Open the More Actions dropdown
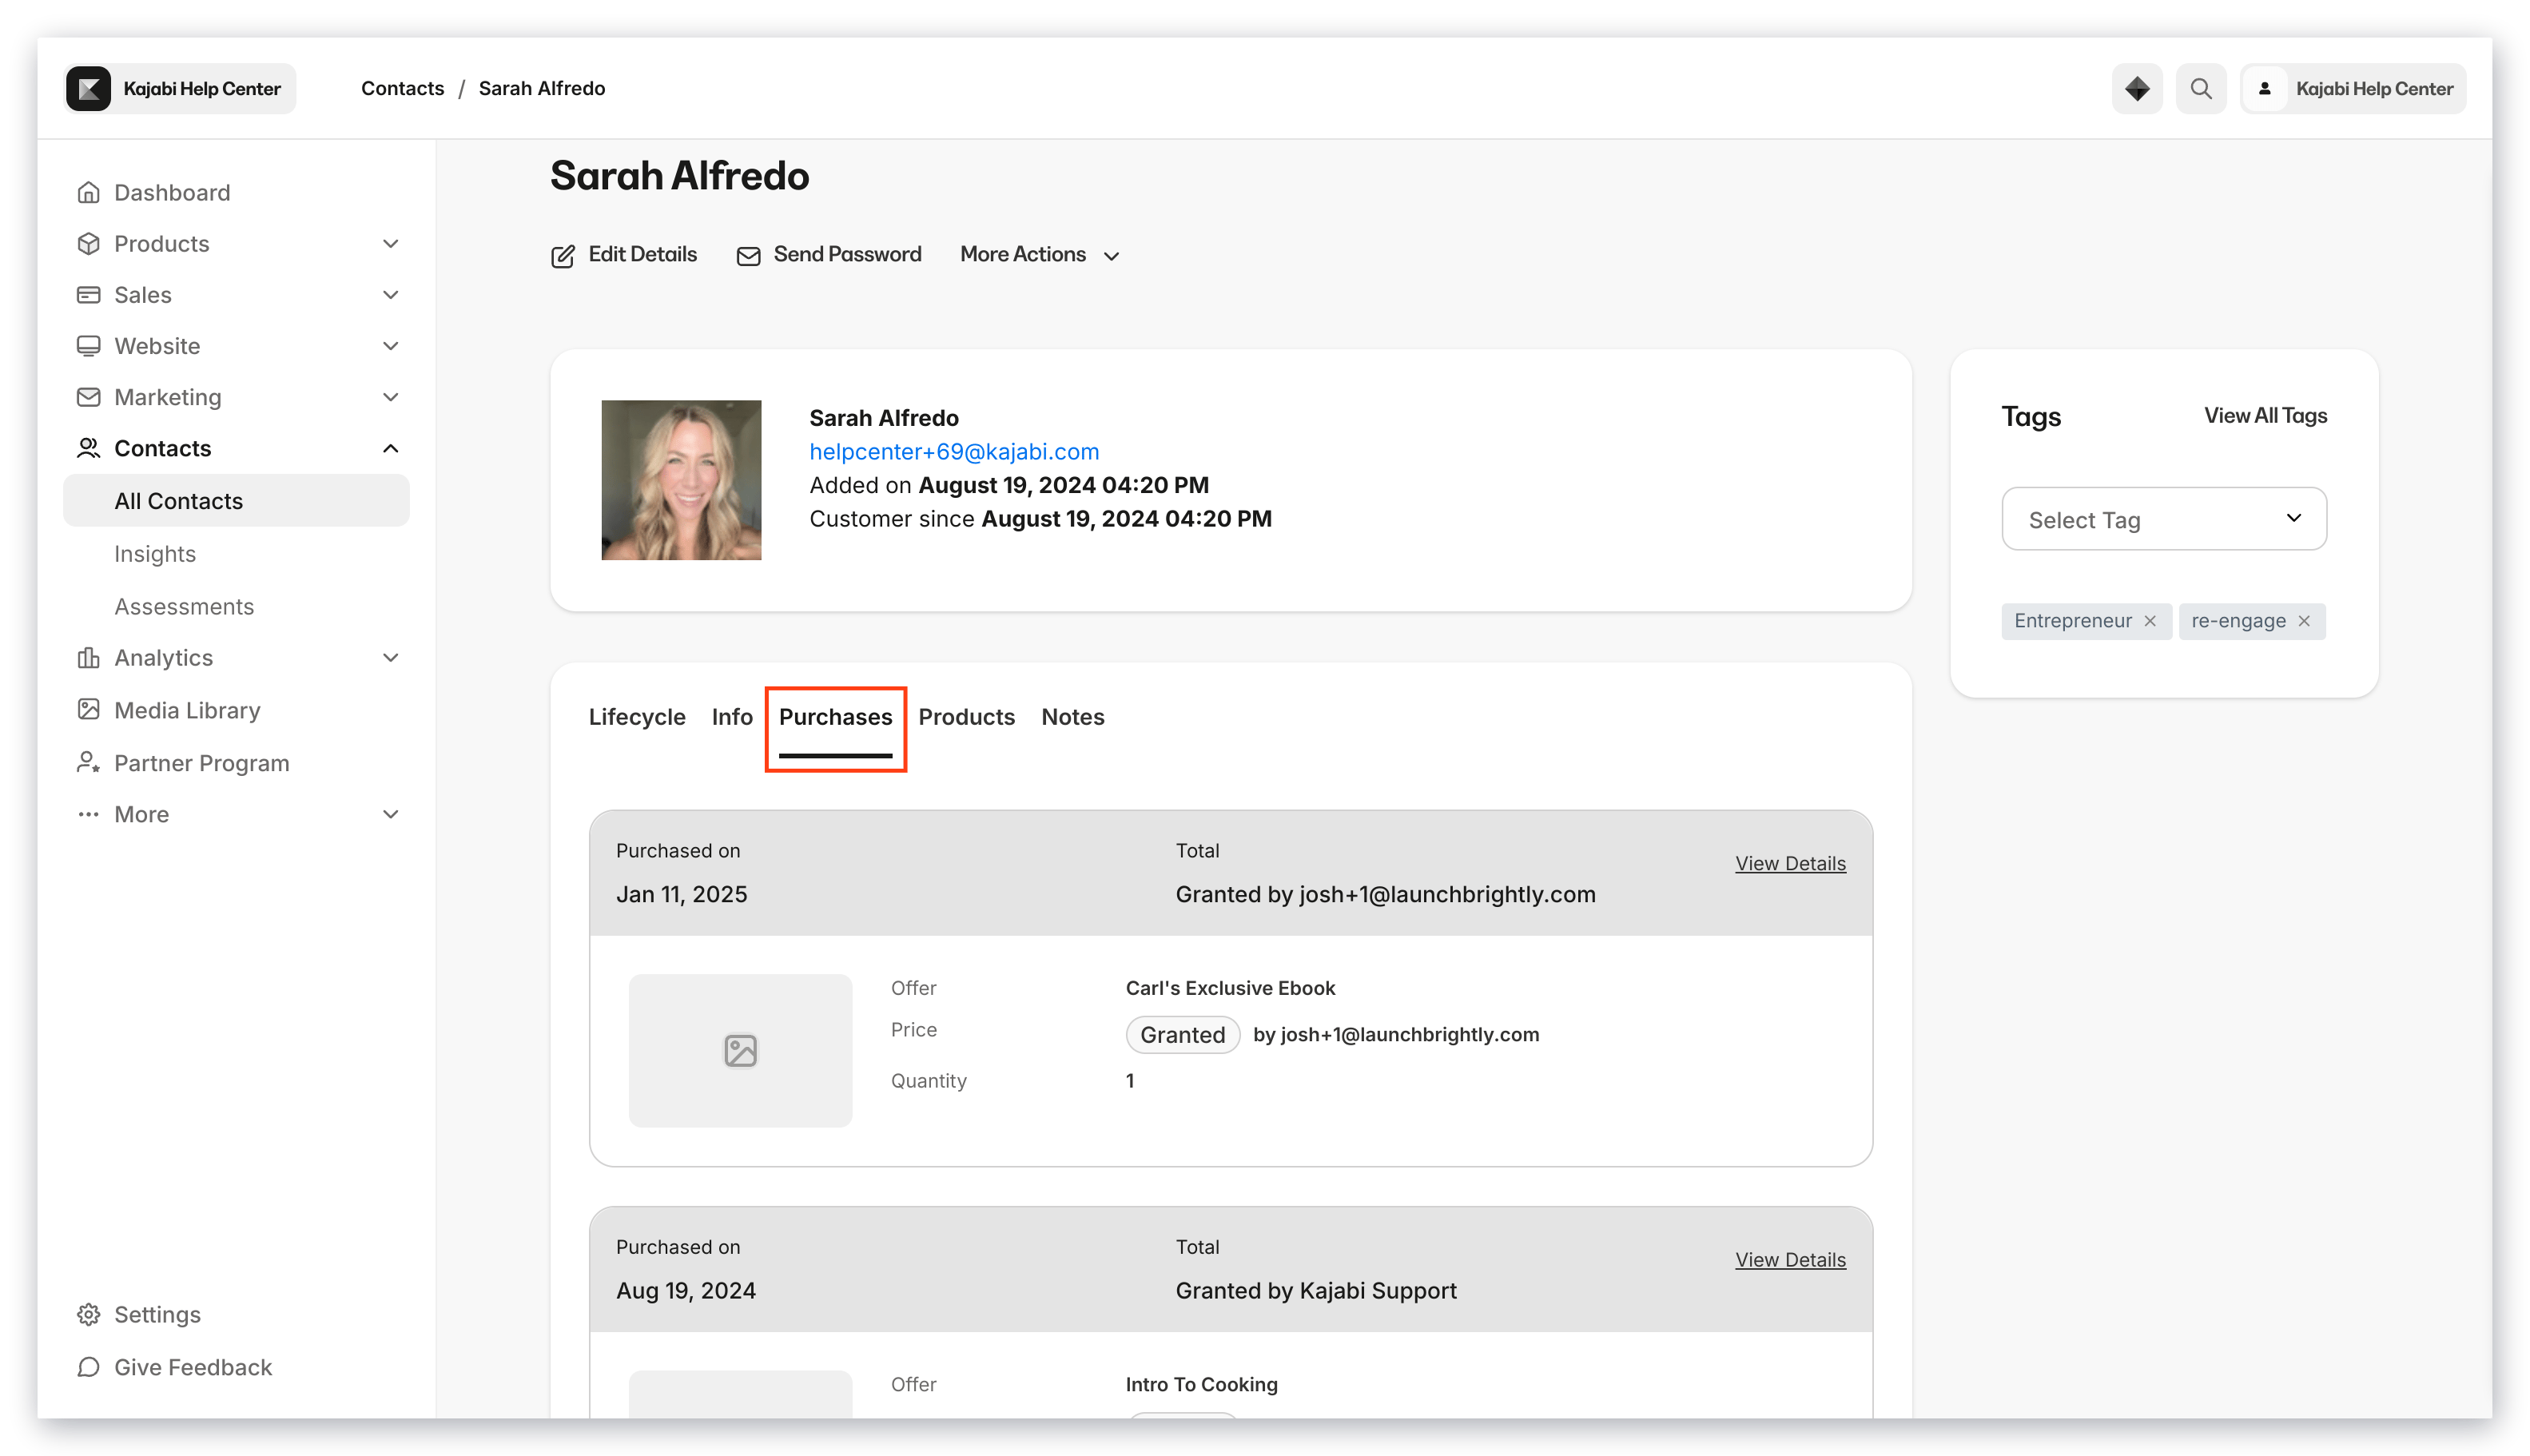The height and width of the screenshot is (1456, 2530). [1039, 254]
